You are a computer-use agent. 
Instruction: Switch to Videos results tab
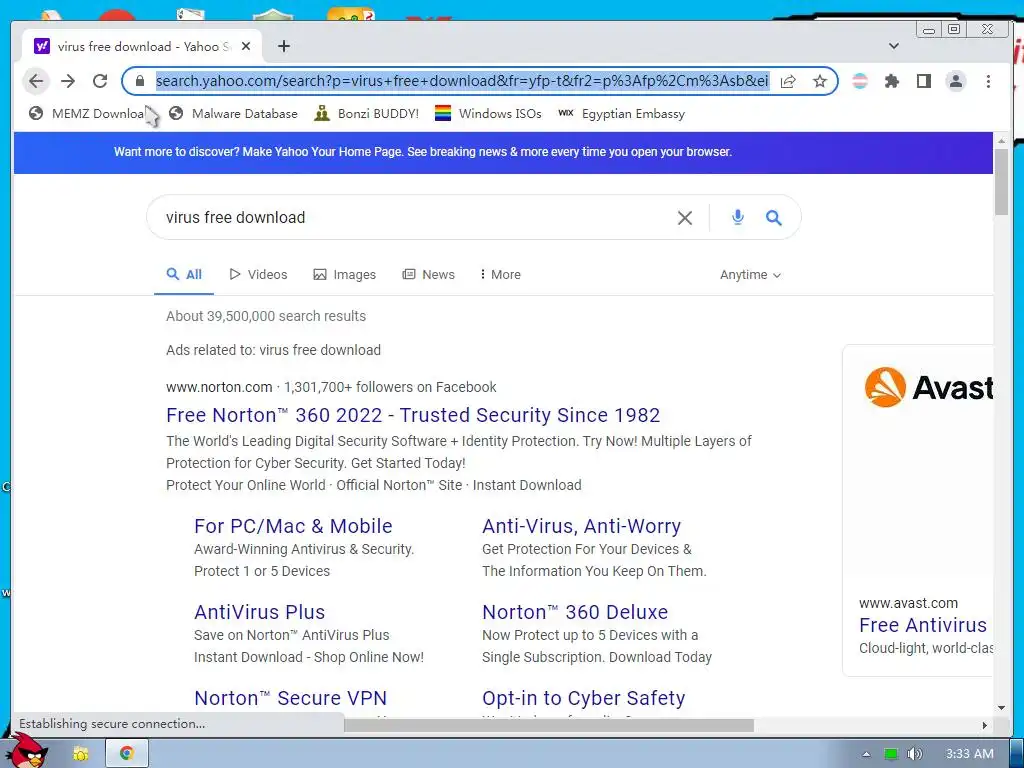[x=259, y=275]
